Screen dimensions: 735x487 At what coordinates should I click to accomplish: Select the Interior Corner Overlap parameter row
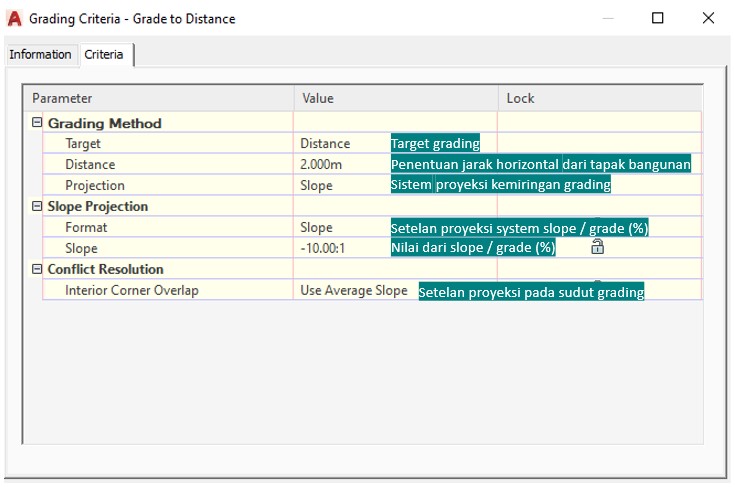[x=132, y=290]
